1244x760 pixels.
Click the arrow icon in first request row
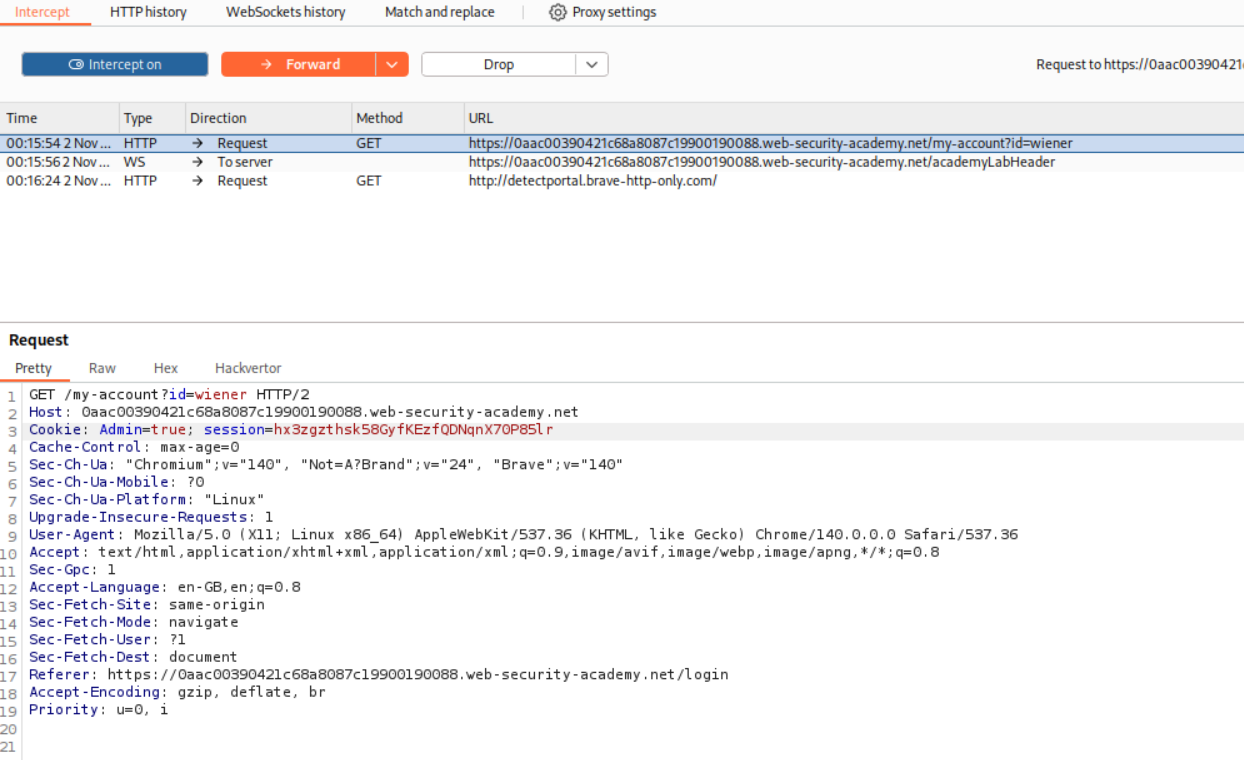pos(198,143)
